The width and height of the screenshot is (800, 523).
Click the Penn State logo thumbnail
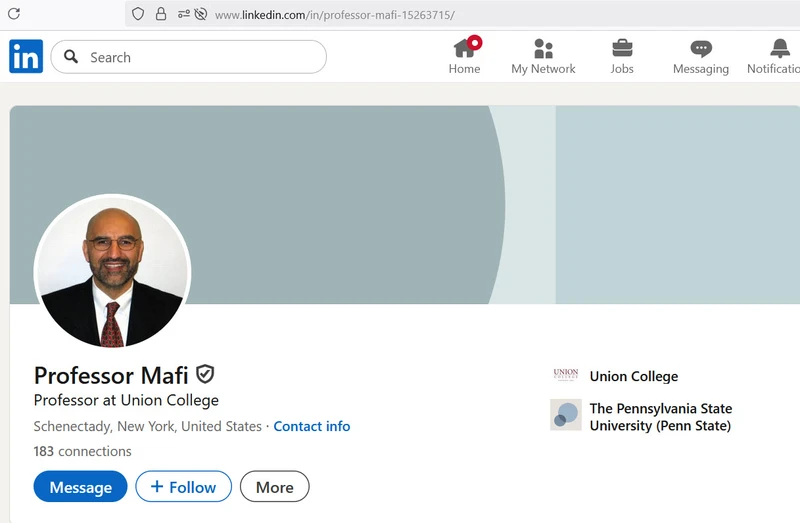(566, 415)
